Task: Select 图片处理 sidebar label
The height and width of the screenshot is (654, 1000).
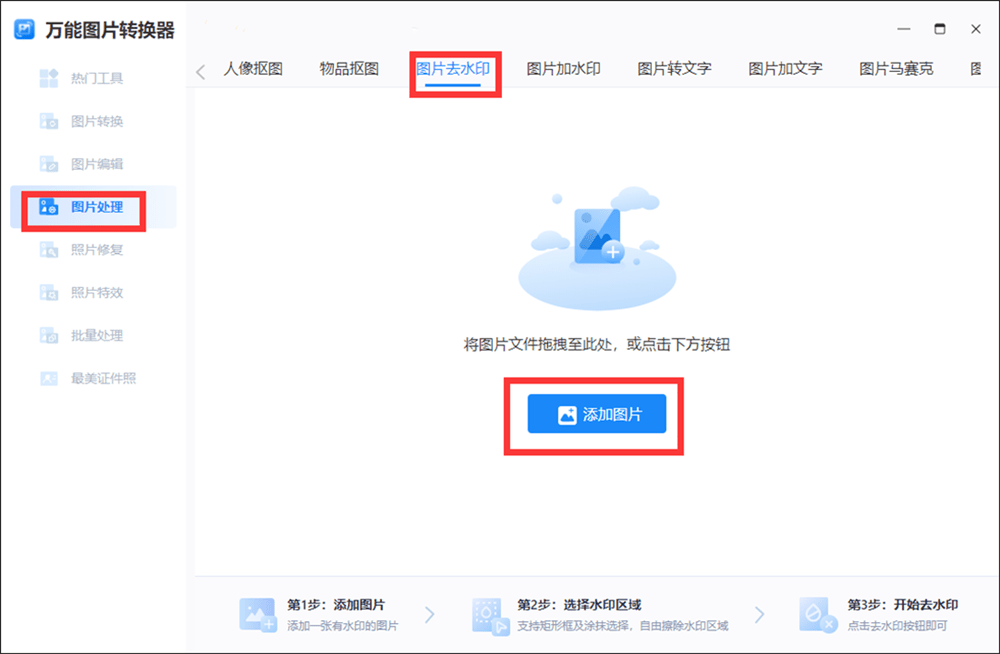Action: click(97, 207)
